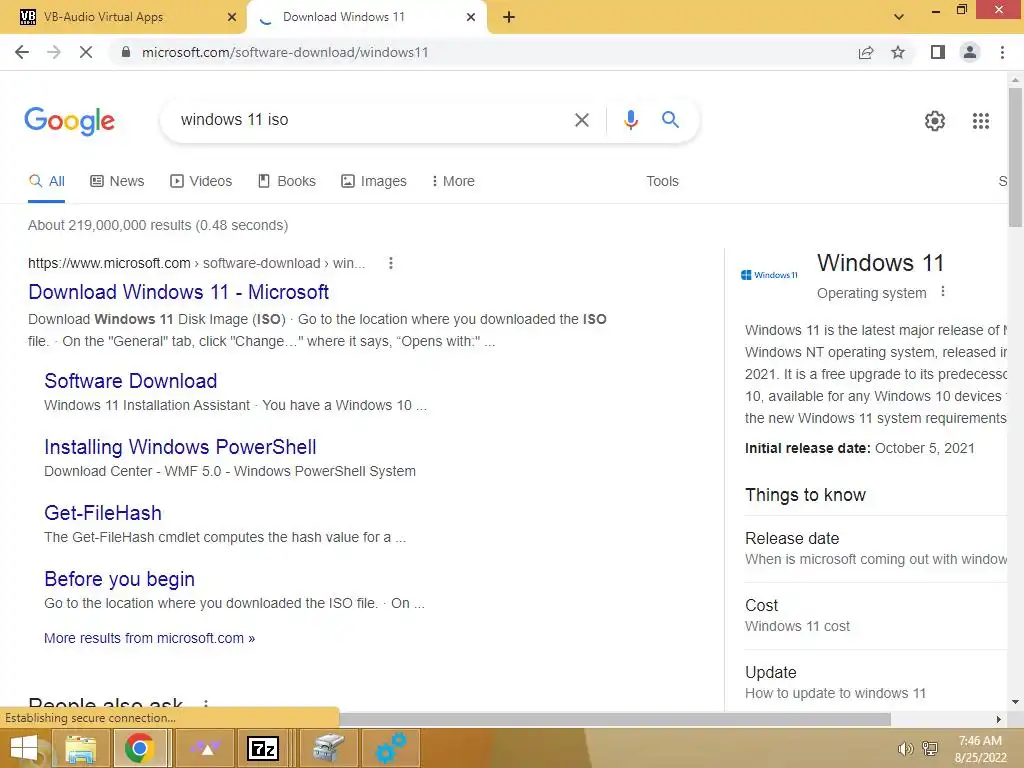Click the horizontal scrollbar right arrow
Screen dimensions: 1024x768
click(x=999, y=719)
